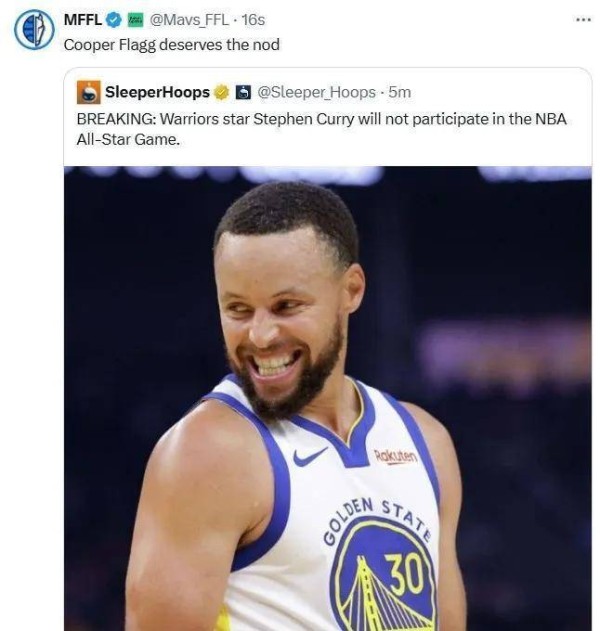Image resolution: width=600 pixels, height=631 pixels.
Task: Click the affiliate badge beside SleeperHoops
Action: pos(242,92)
